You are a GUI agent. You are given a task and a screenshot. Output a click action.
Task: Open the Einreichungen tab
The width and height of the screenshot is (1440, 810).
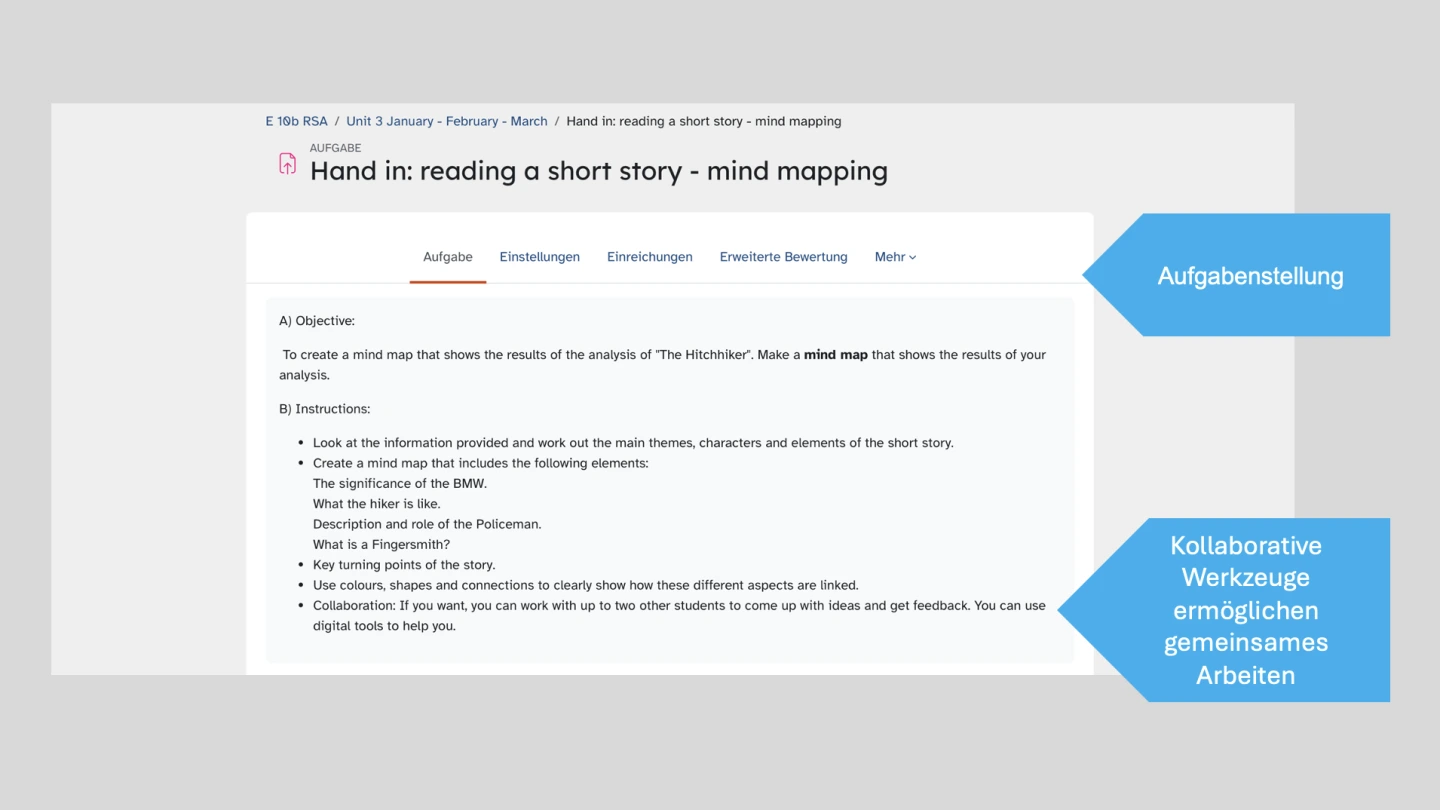point(649,257)
